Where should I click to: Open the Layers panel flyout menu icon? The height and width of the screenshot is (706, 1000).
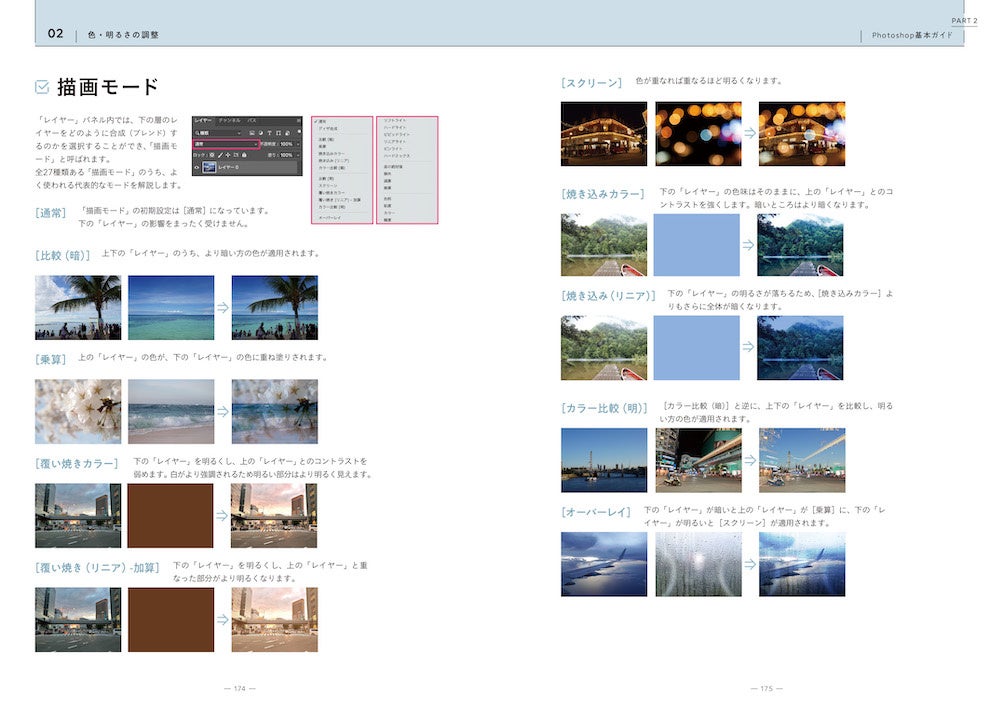(x=298, y=121)
